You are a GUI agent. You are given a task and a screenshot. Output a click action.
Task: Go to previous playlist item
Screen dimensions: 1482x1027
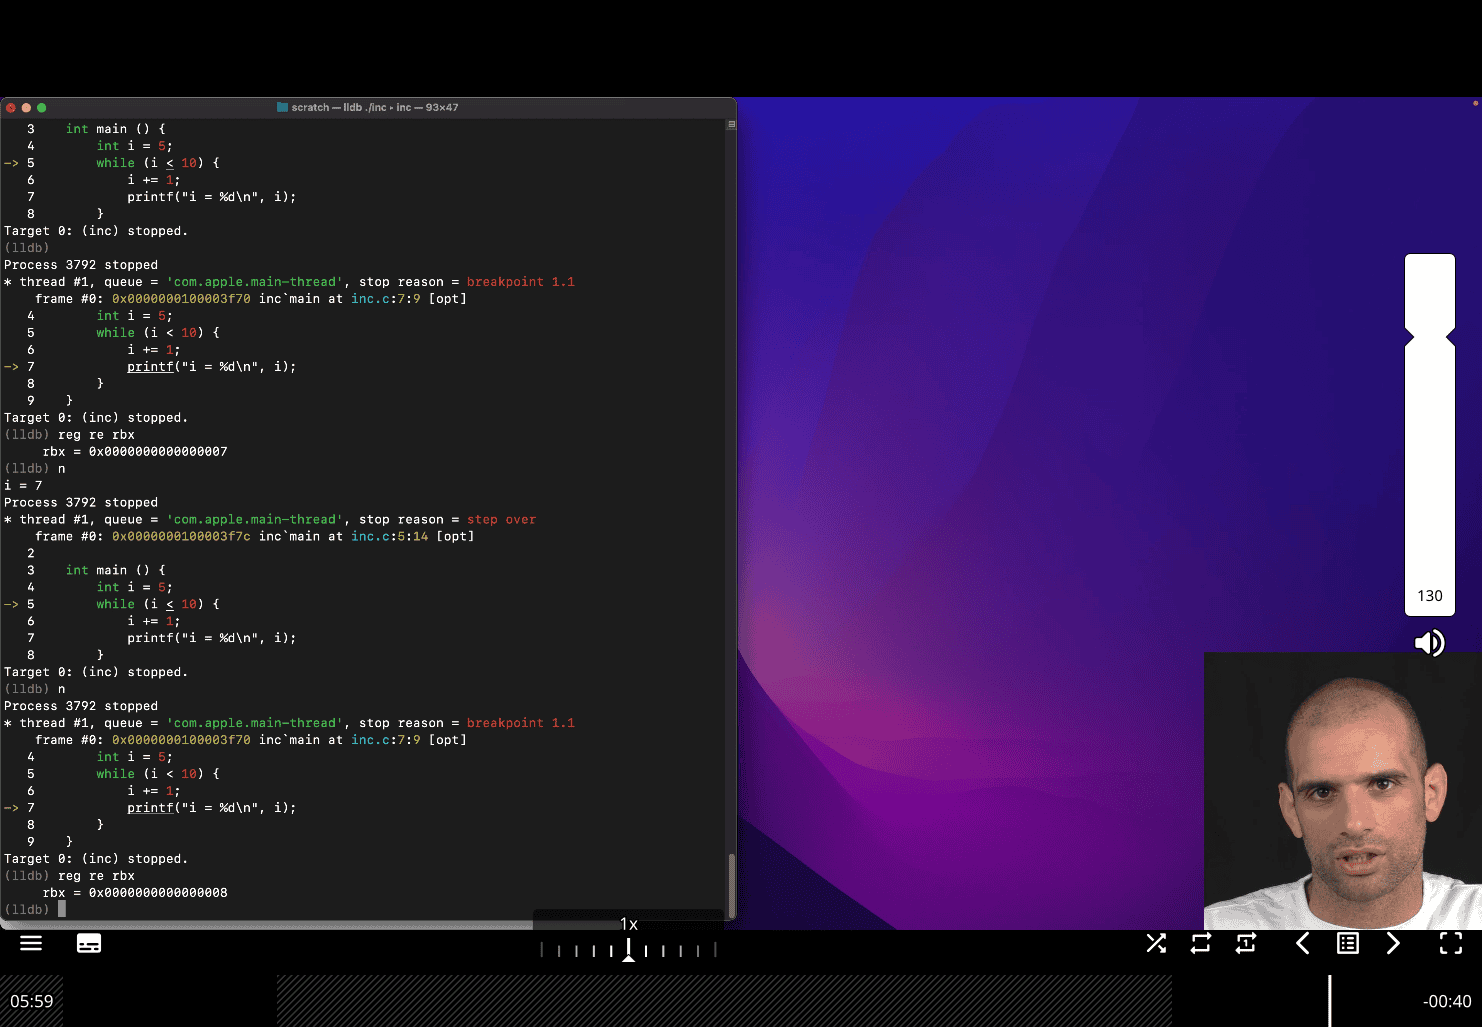pos(1302,943)
